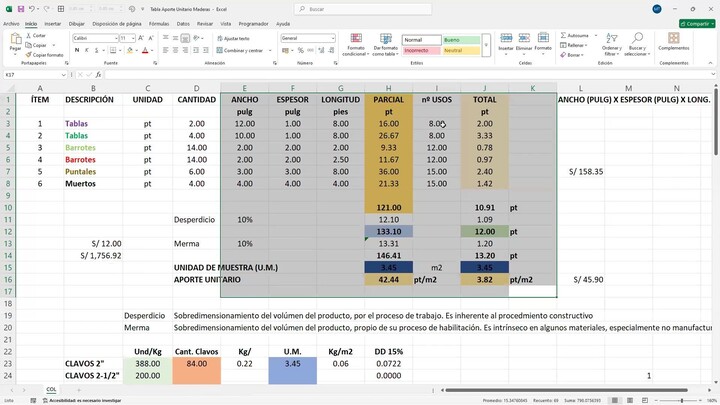
Task: Toggle Ajustar texto wrap
Action: [x=233, y=39]
